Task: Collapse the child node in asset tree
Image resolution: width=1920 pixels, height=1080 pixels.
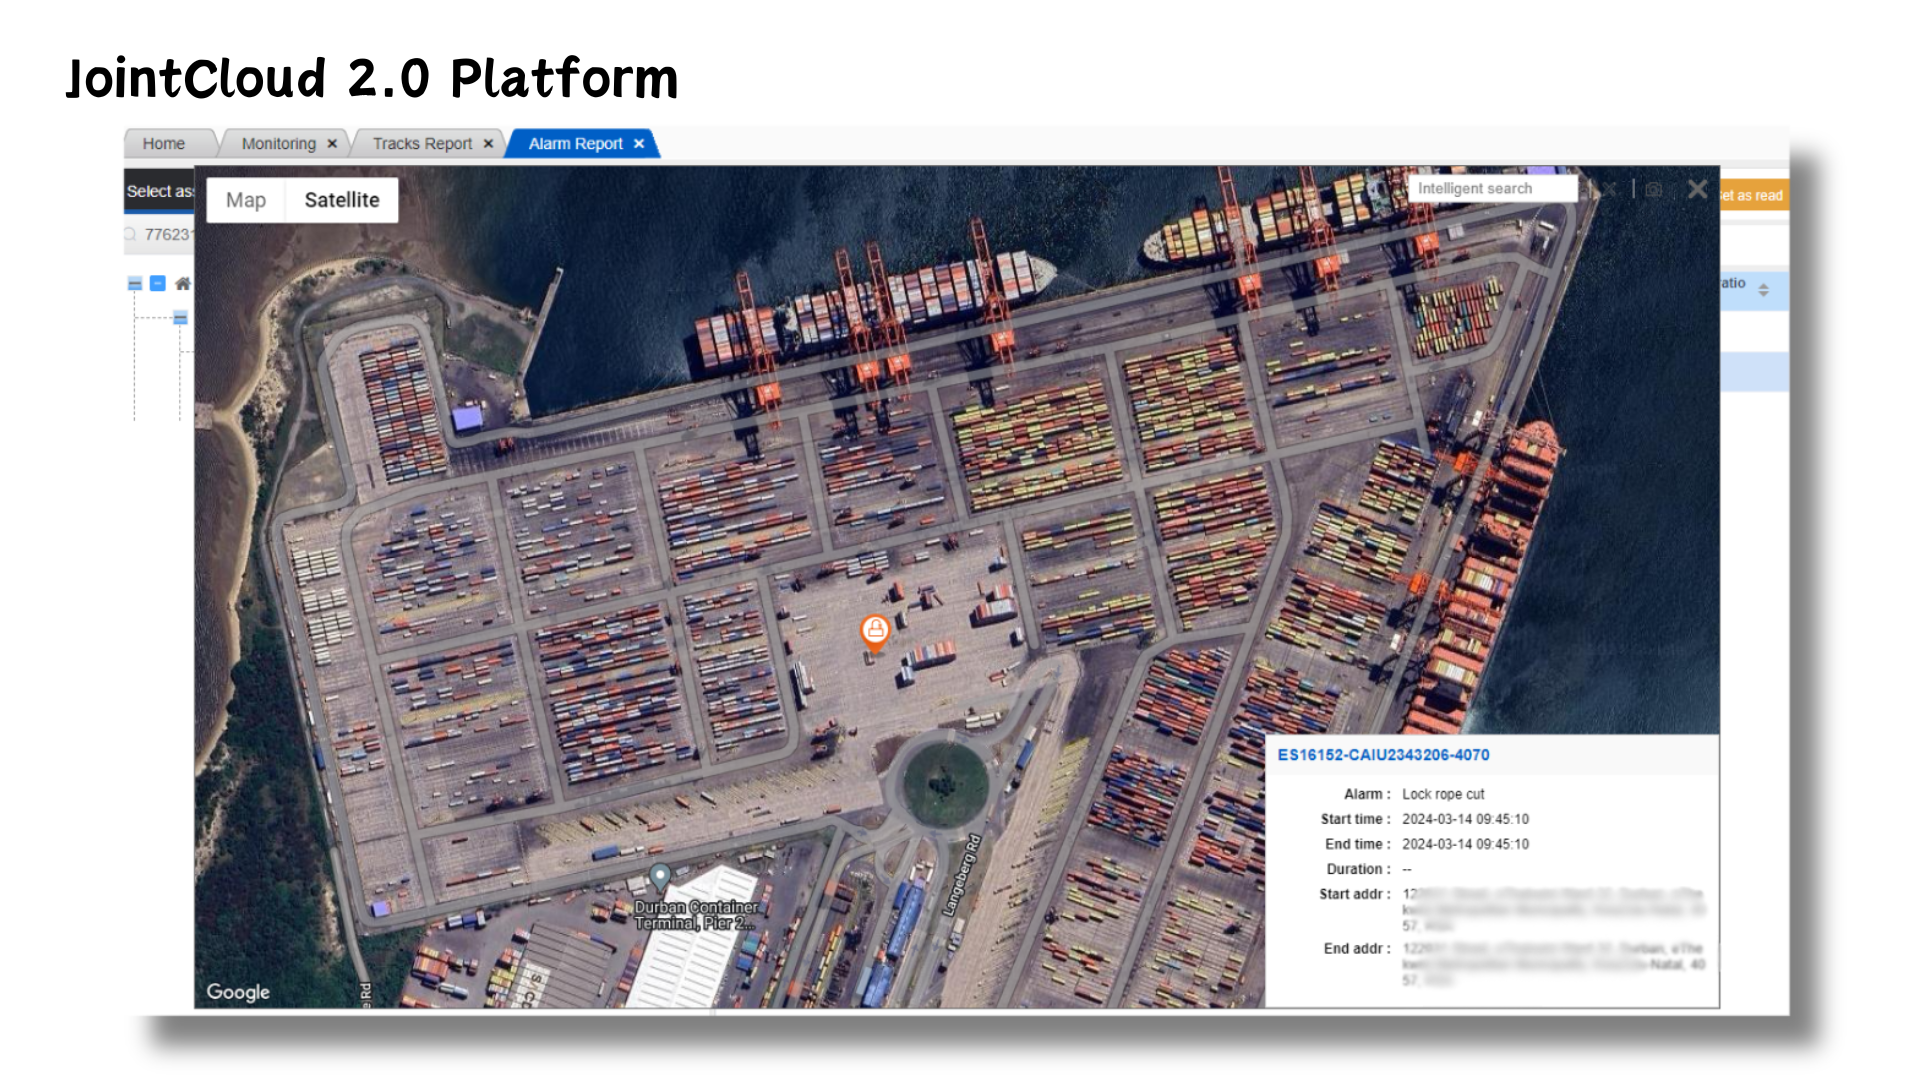Action: pos(180,318)
